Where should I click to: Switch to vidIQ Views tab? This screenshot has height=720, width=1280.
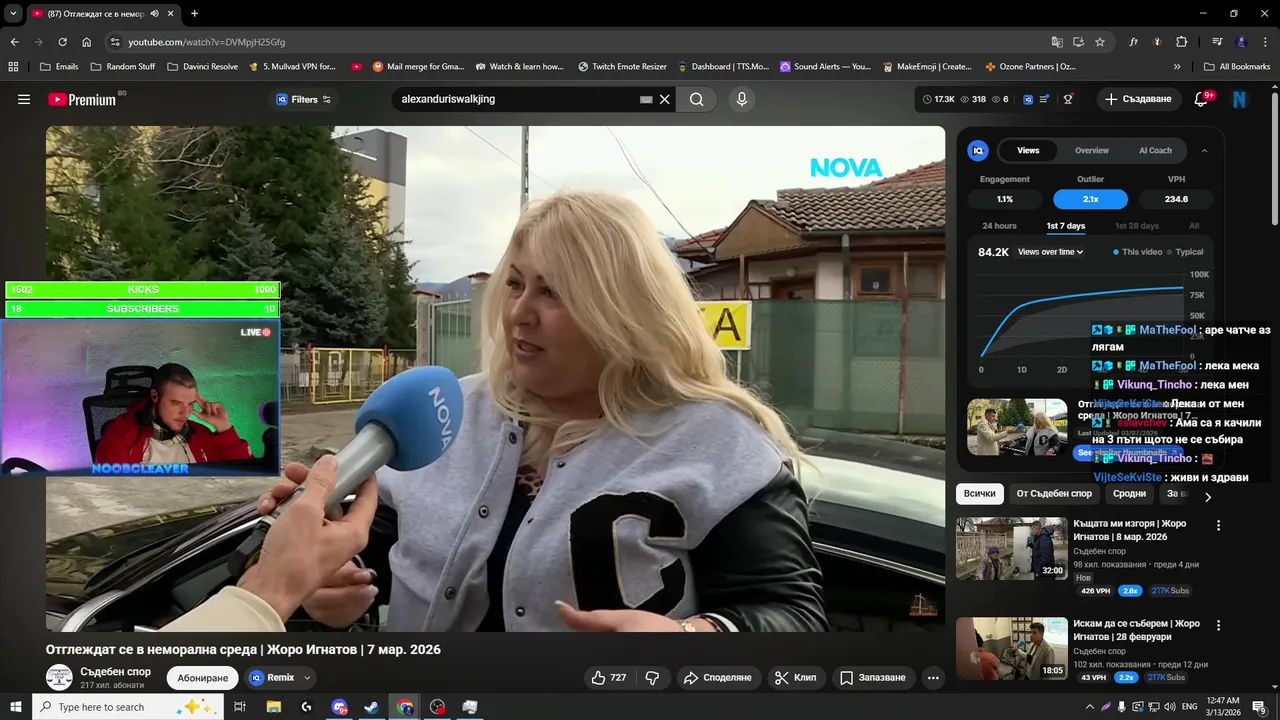coord(1028,150)
